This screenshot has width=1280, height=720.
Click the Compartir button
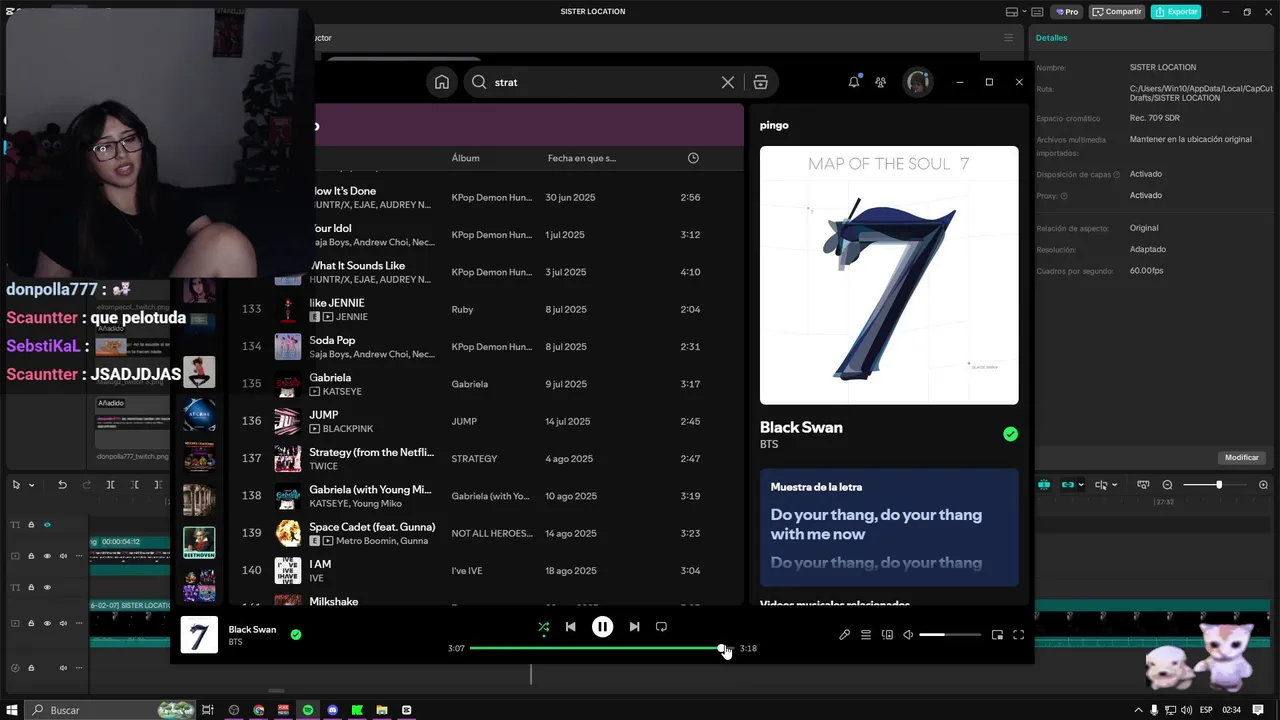1117,12
